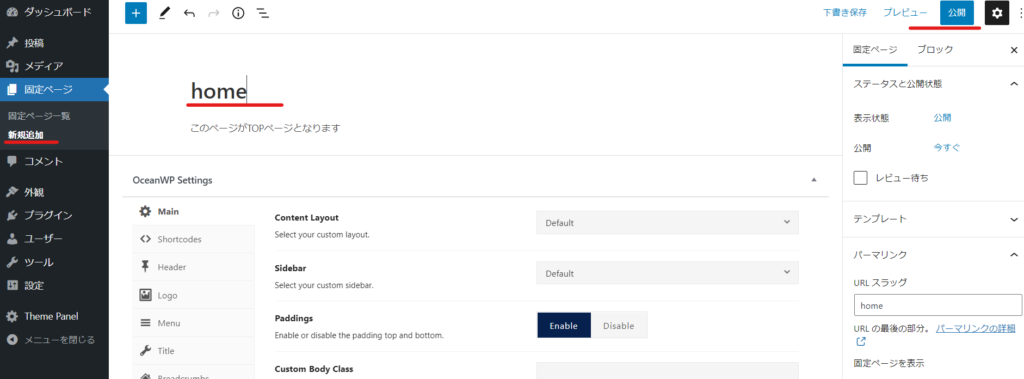This screenshot has height=379, width=1024.
Task: Open the content details info icon
Action: [x=238, y=13]
